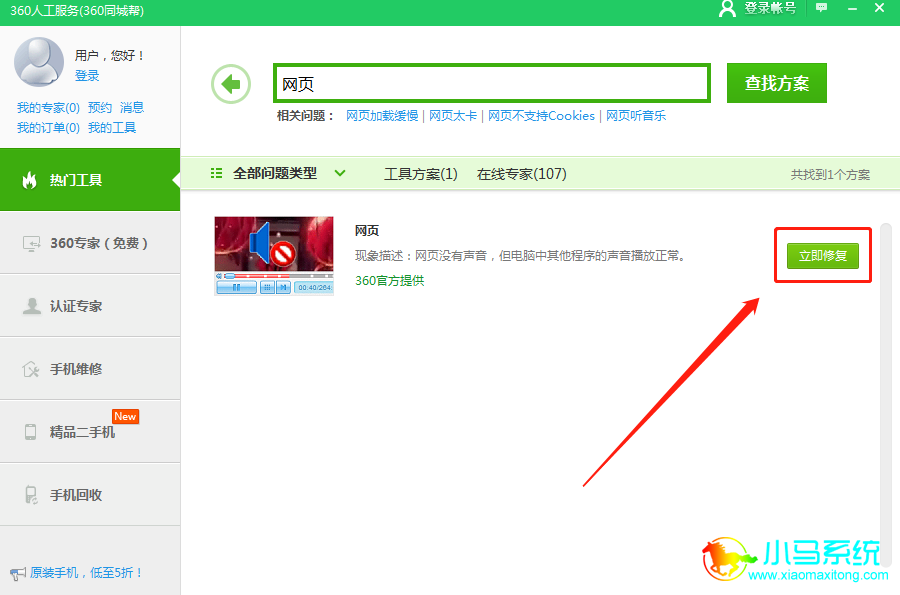Open 我的工具 link
The width and height of the screenshot is (900, 595).
pos(112,128)
